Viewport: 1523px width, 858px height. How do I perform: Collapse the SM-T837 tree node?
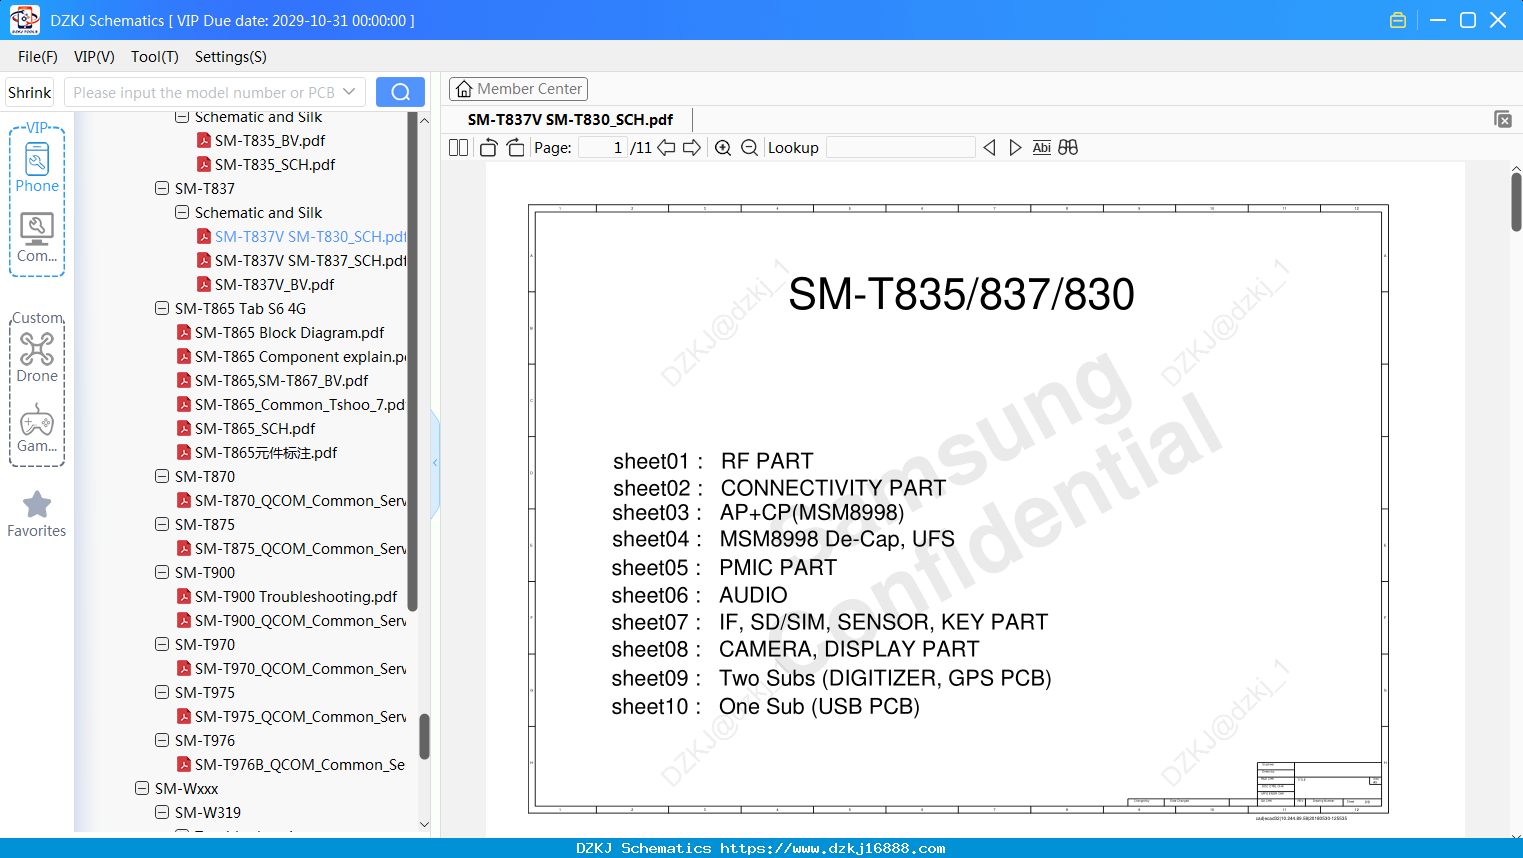point(162,188)
